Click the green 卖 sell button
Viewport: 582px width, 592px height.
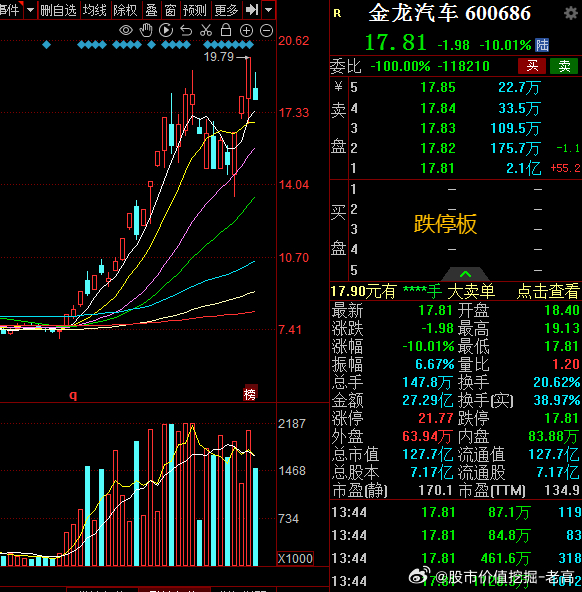tap(564, 66)
